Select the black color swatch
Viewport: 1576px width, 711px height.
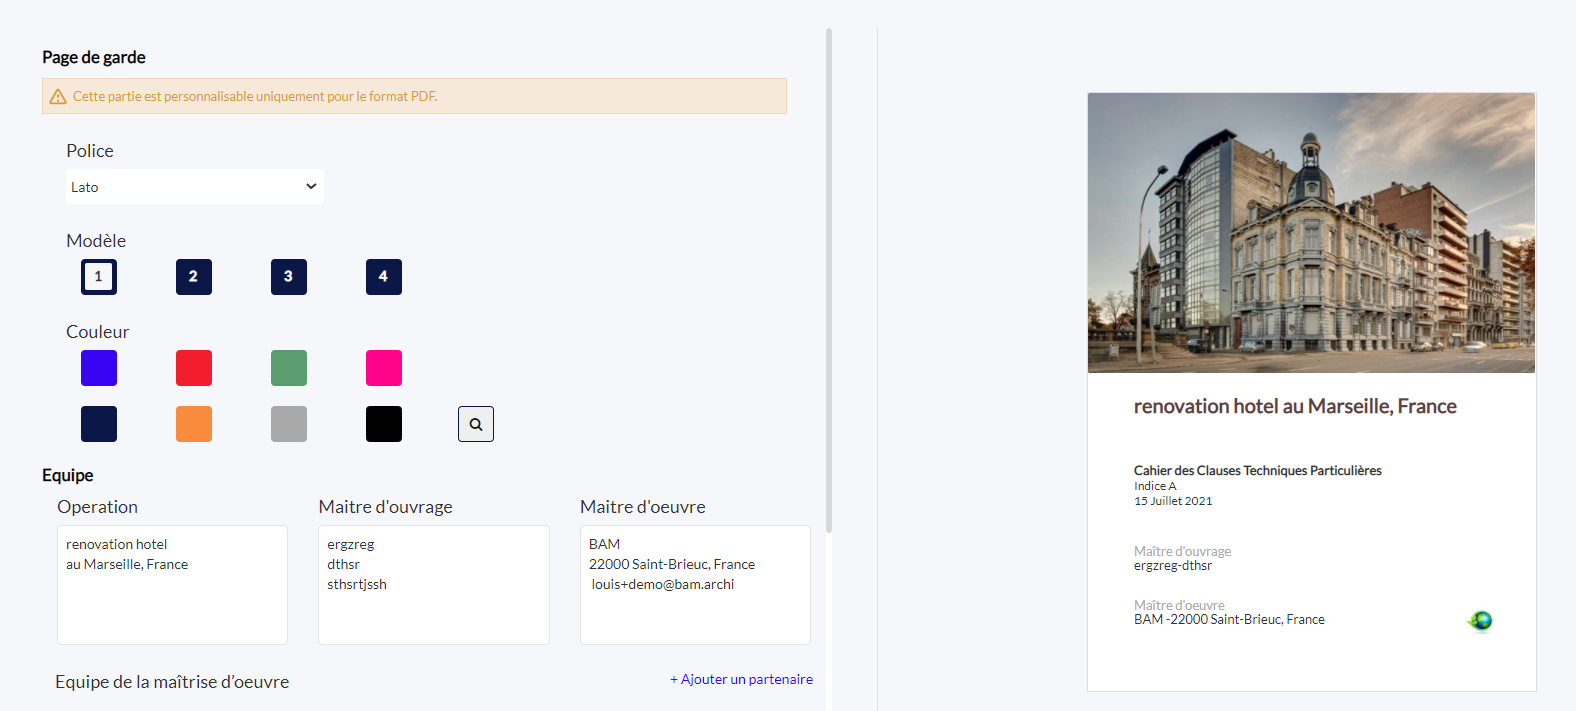pyautogui.click(x=384, y=424)
